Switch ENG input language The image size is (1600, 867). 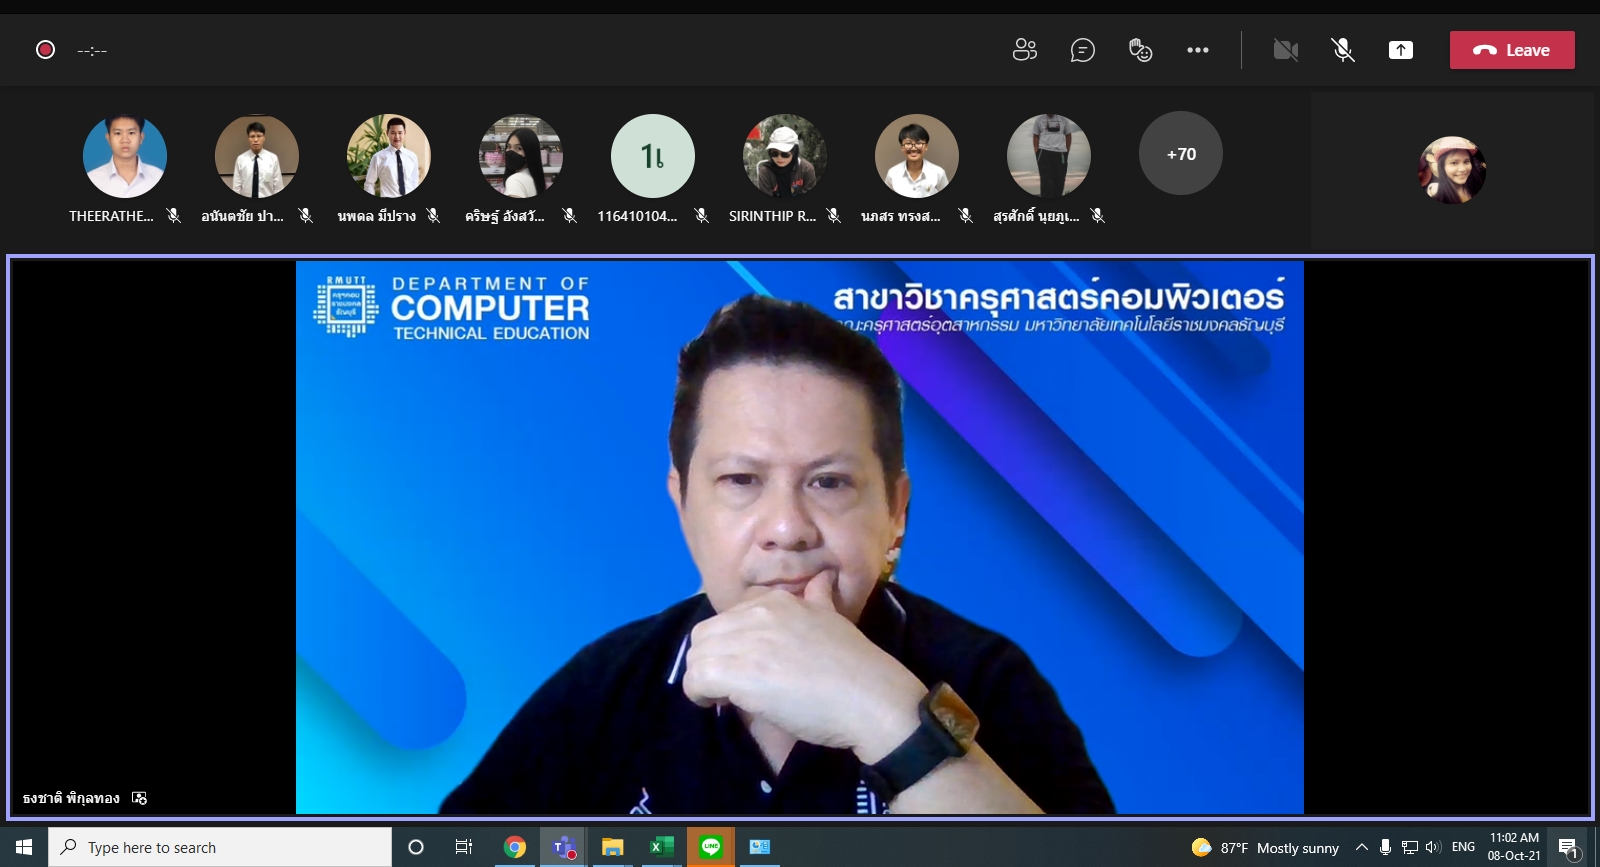click(1463, 847)
